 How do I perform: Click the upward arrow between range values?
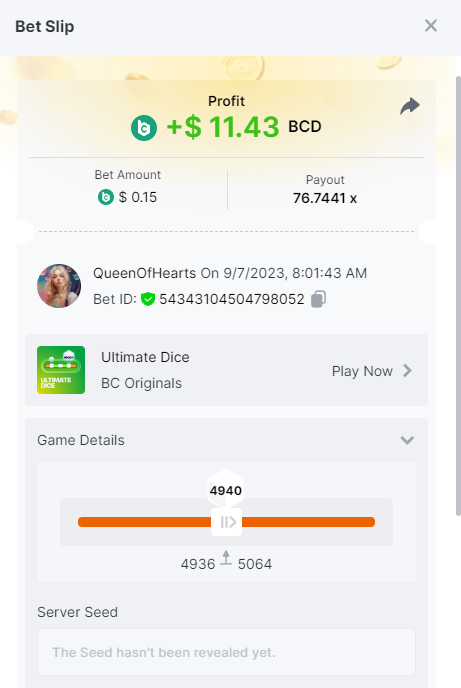pyautogui.click(x=226, y=558)
